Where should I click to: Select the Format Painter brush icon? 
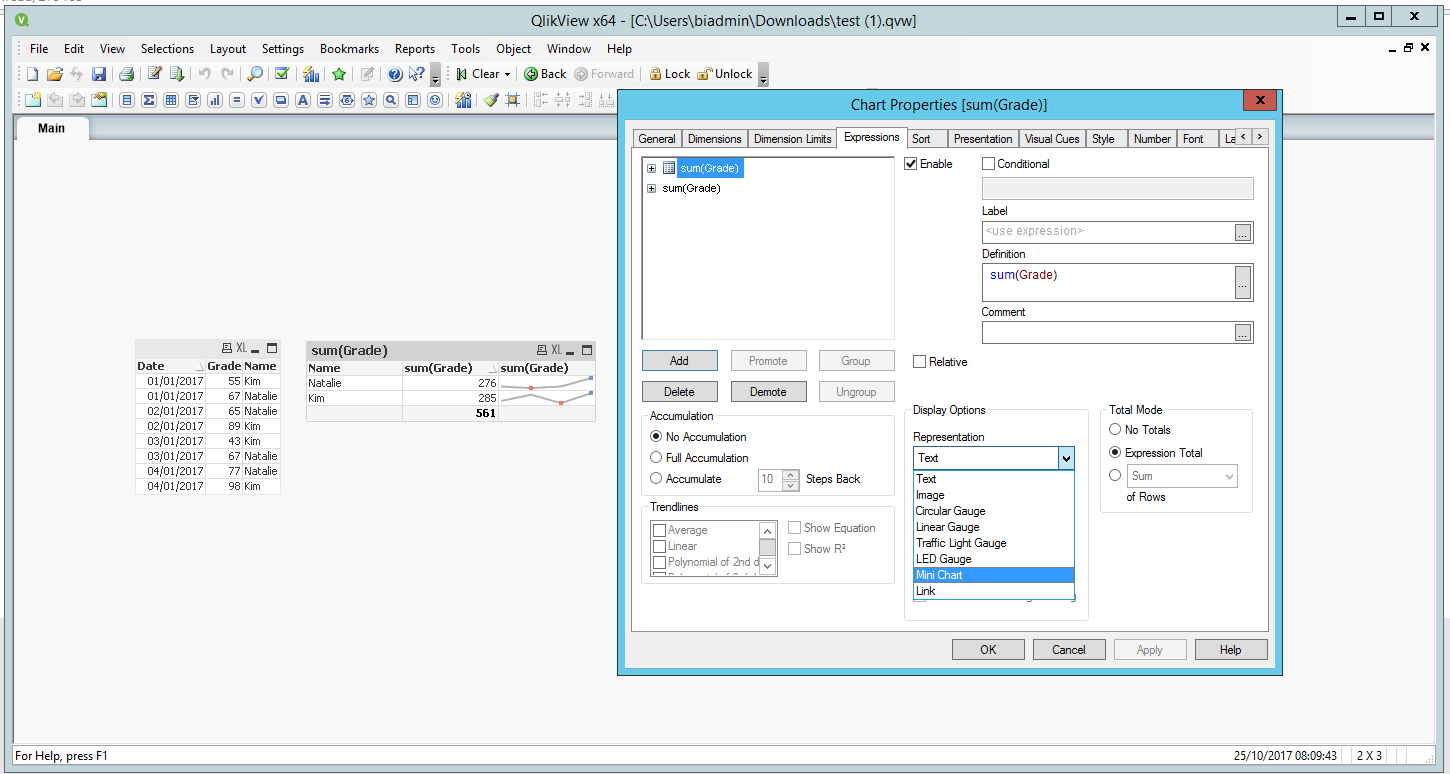491,100
